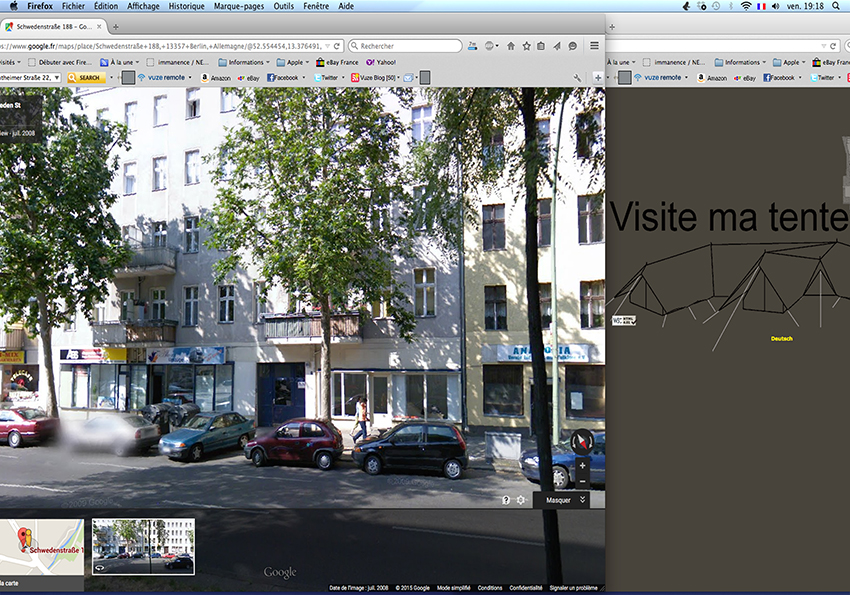Expand the Apple bookmarks folder
The height and width of the screenshot is (595, 850).
(x=292, y=62)
